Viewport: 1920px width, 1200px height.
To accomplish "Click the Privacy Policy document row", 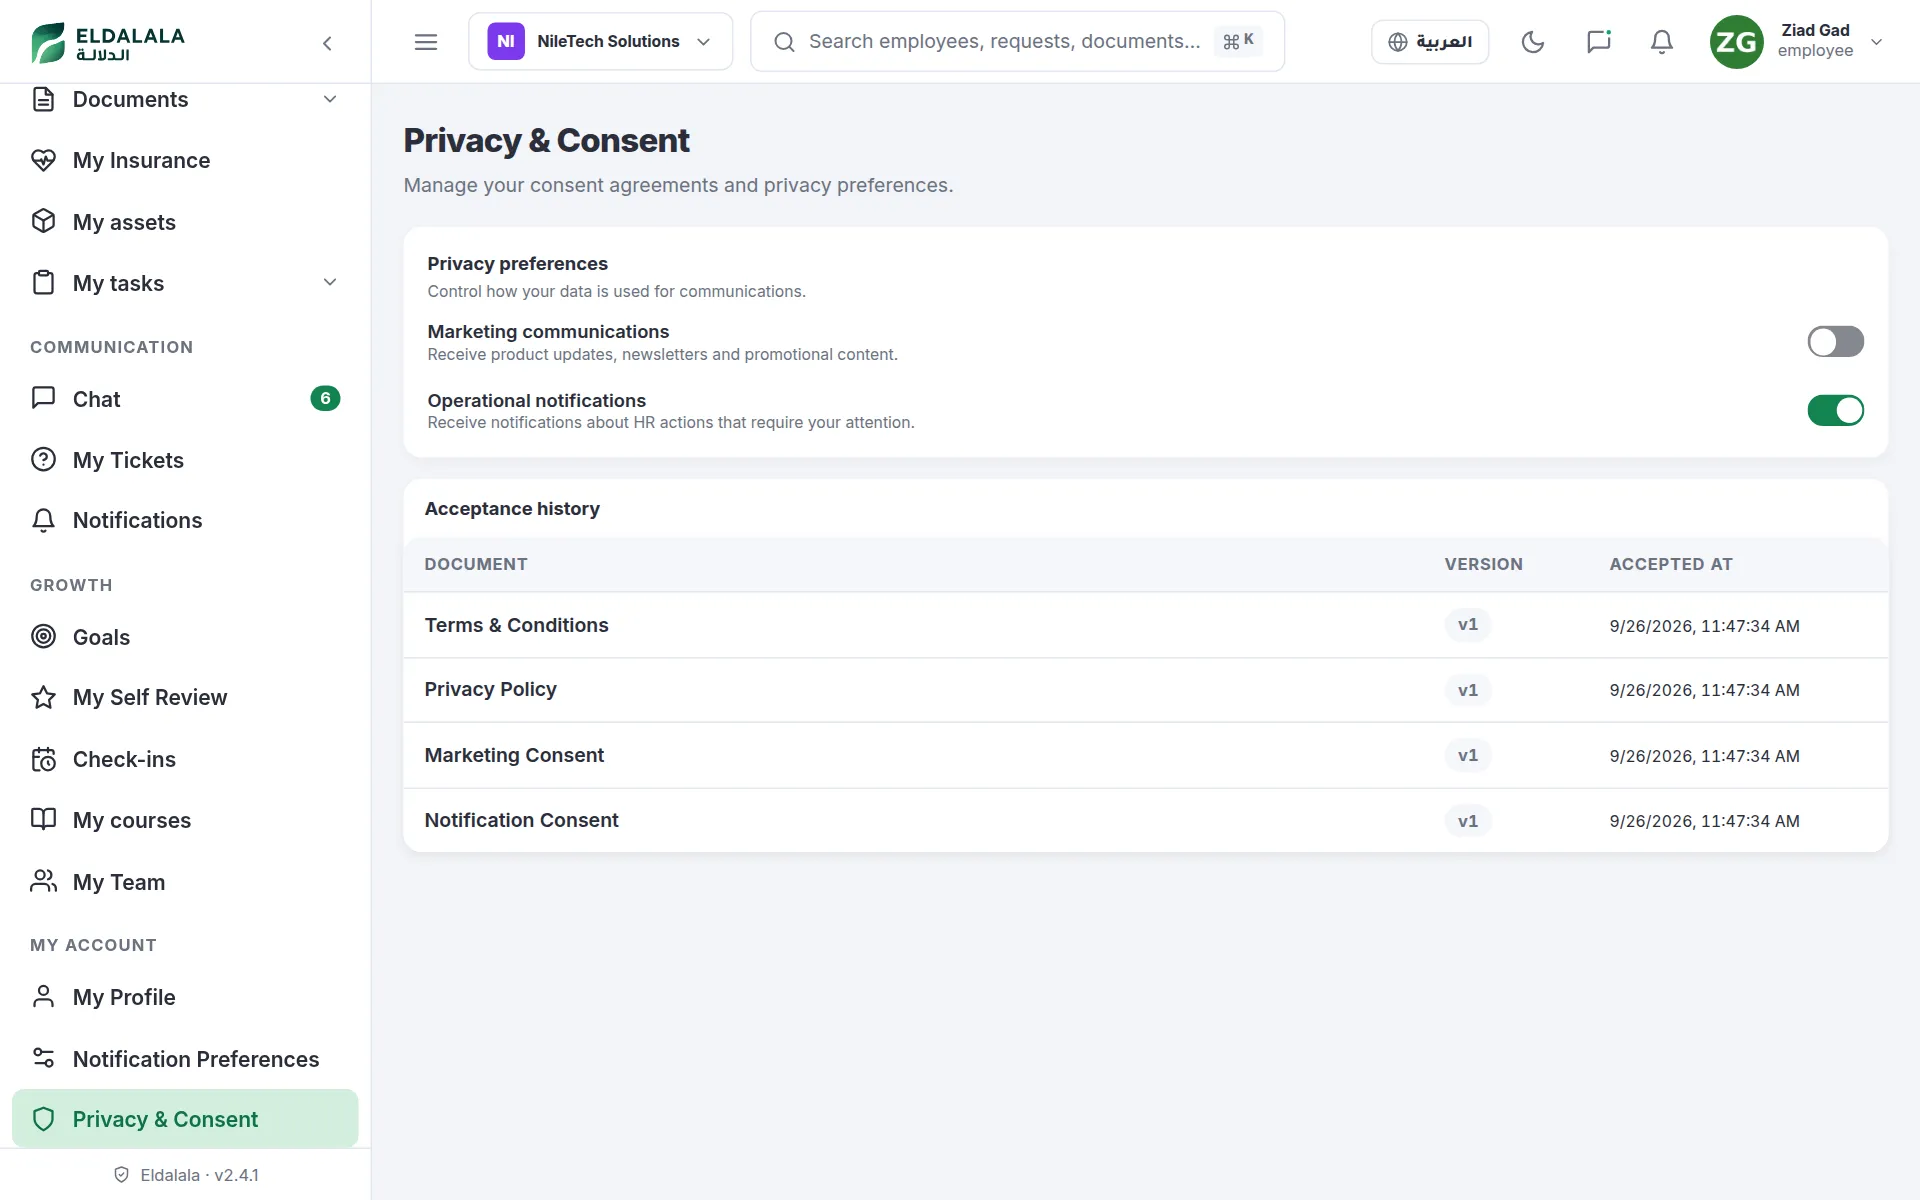I will coord(1145,690).
